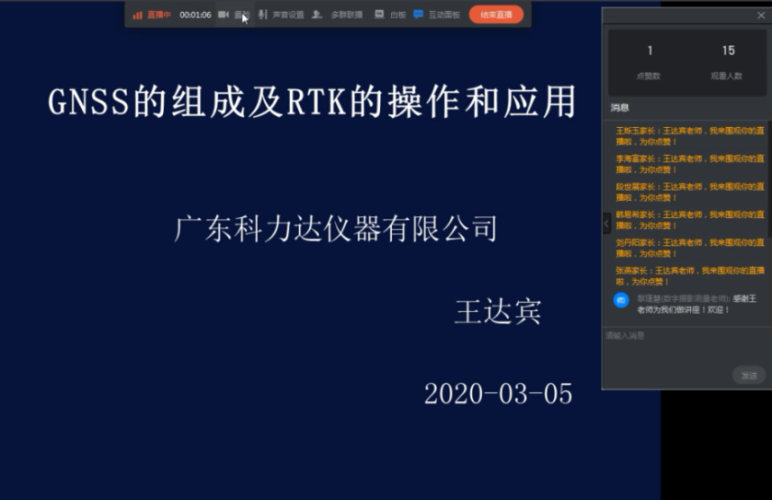Click the 声音设置 label

[x=289, y=15]
